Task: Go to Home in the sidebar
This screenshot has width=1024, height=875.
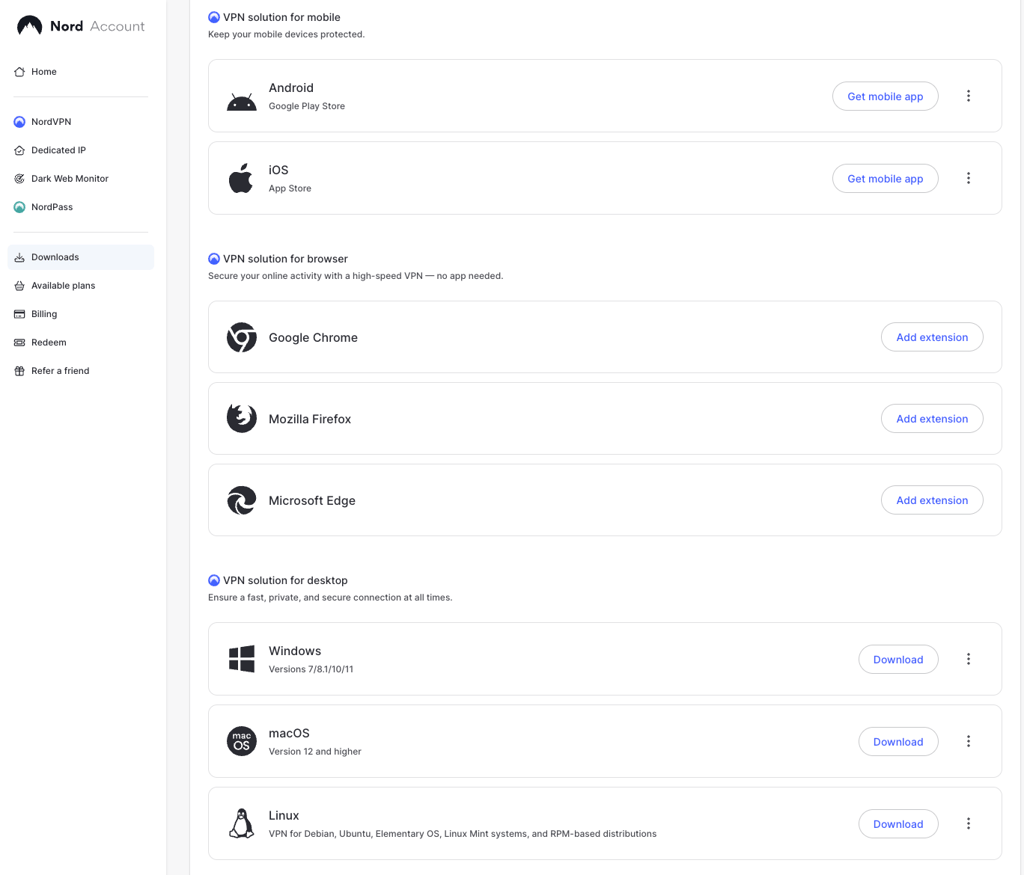Action: (x=81, y=72)
